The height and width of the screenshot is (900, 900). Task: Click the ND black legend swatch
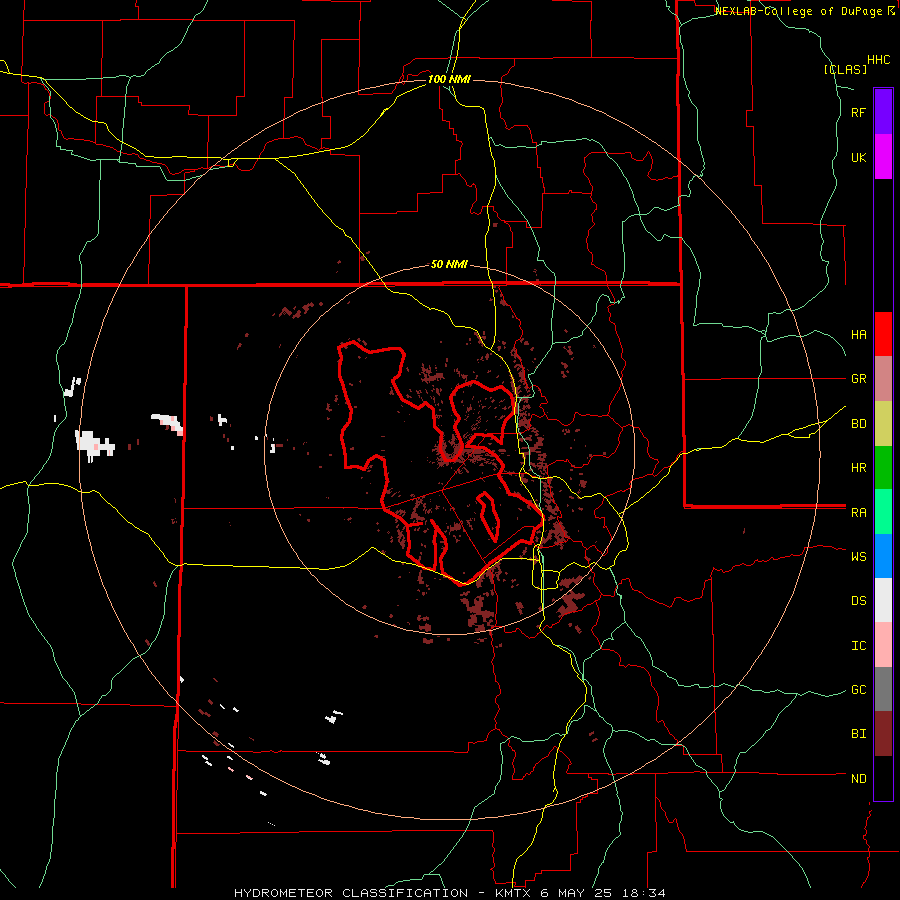point(883,778)
